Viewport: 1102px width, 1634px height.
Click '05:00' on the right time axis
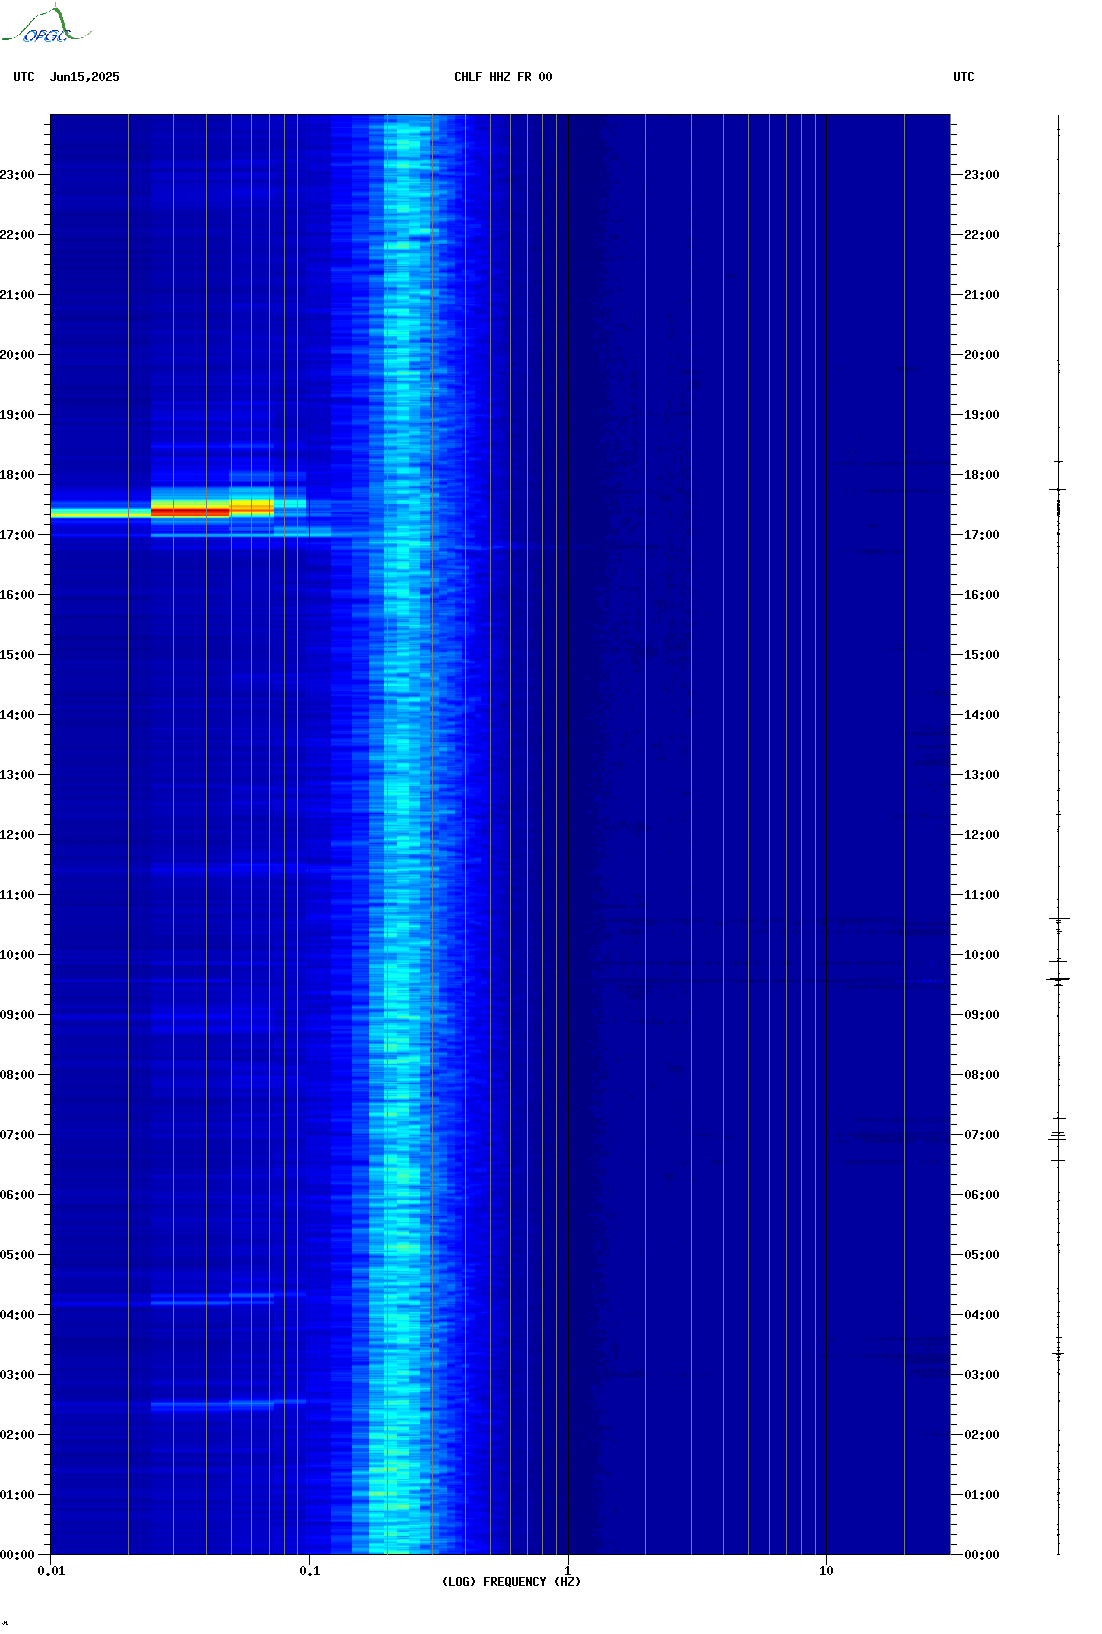[982, 1255]
